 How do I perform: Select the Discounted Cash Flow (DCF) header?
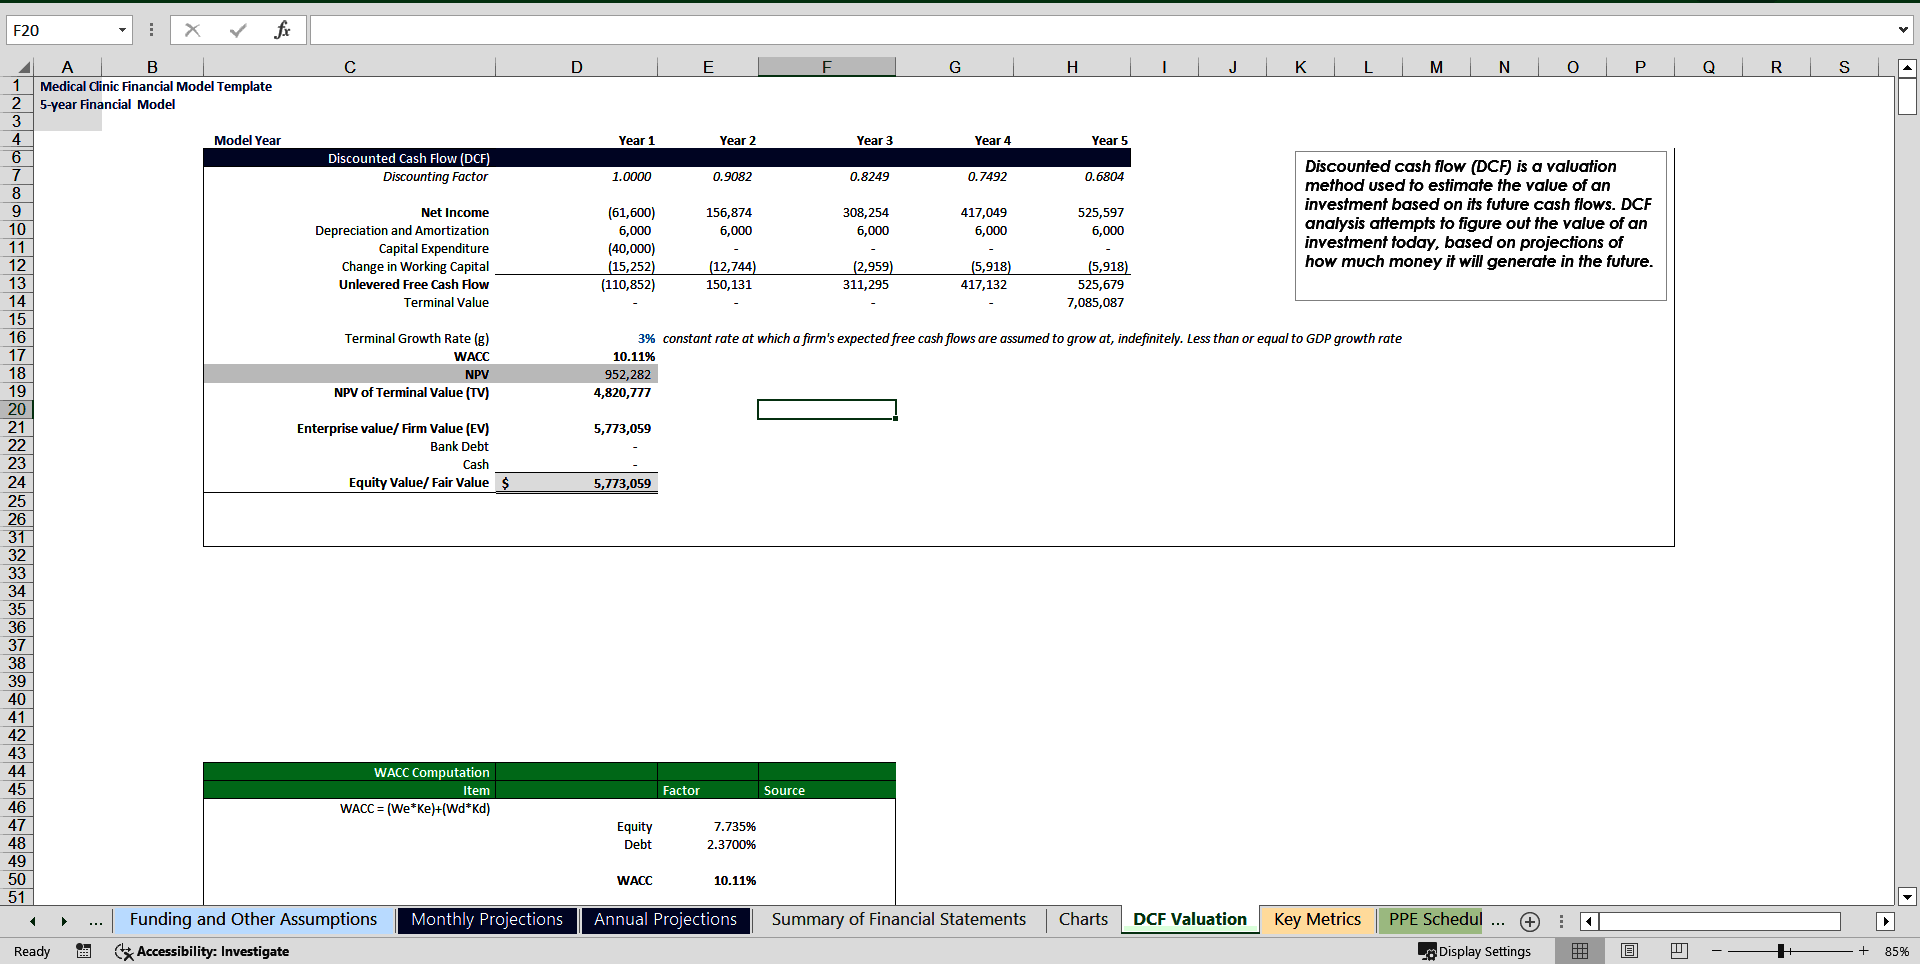click(x=349, y=158)
